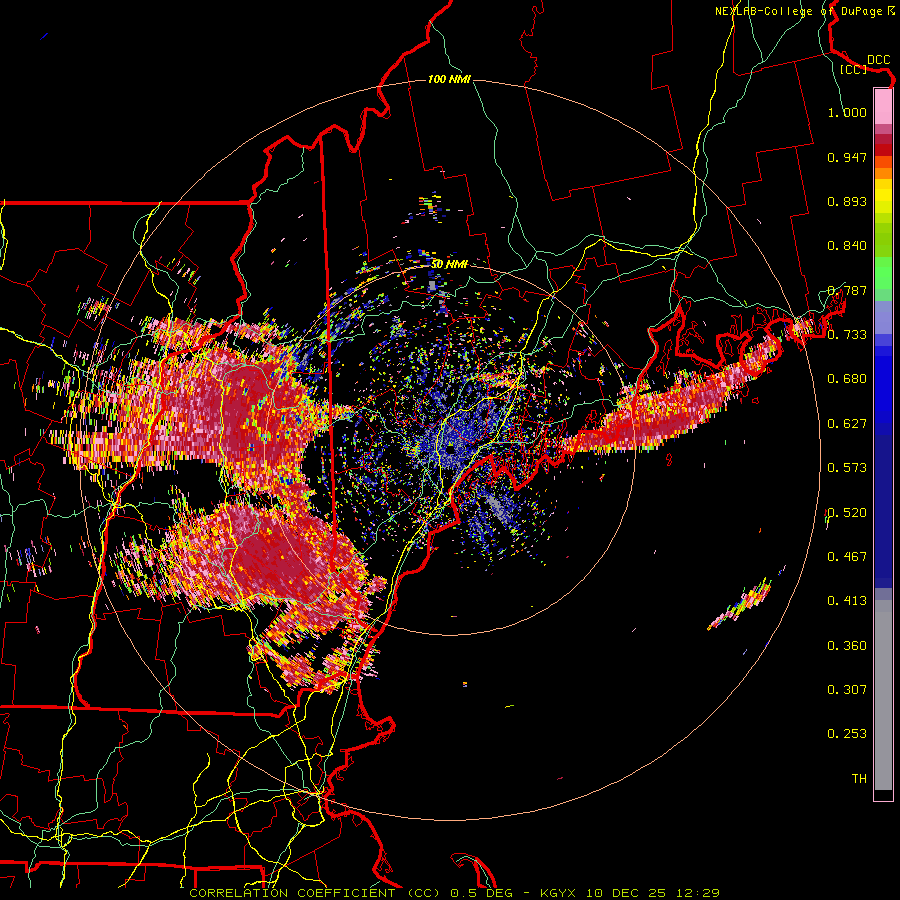Image resolution: width=900 pixels, height=900 pixels.
Task: Select the 0.467 scale value
Action: pyautogui.click(x=847, y=557)
